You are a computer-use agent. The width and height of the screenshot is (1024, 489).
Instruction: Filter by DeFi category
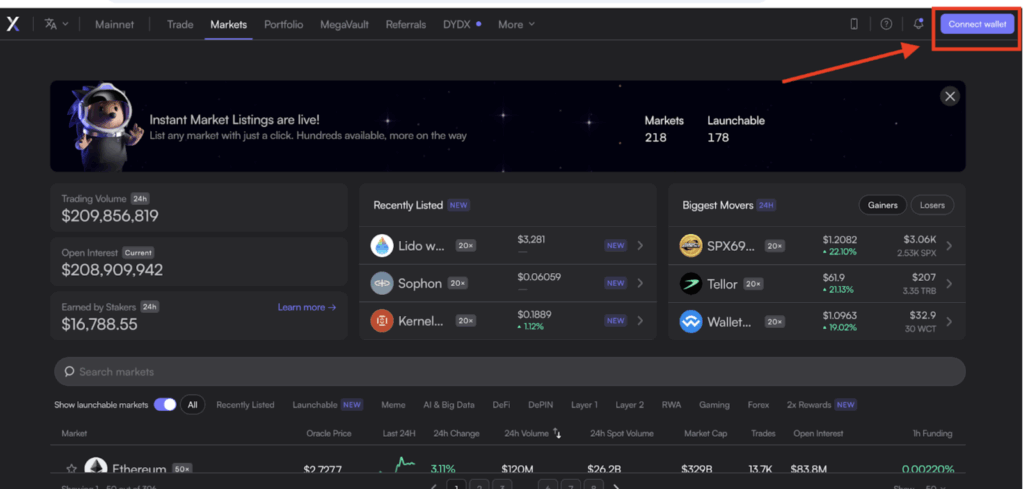[502, 405]
